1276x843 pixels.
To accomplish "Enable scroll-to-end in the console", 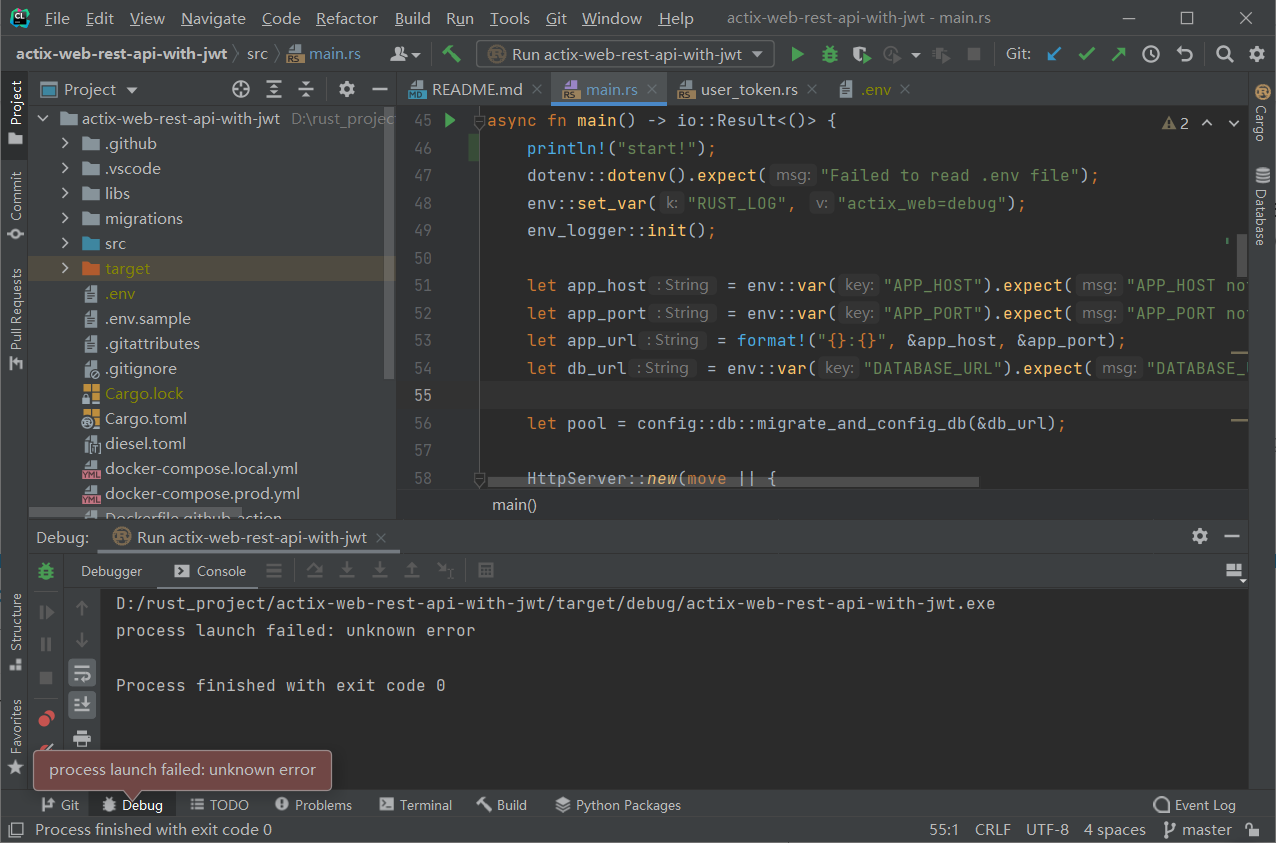I will pos(82,704).
